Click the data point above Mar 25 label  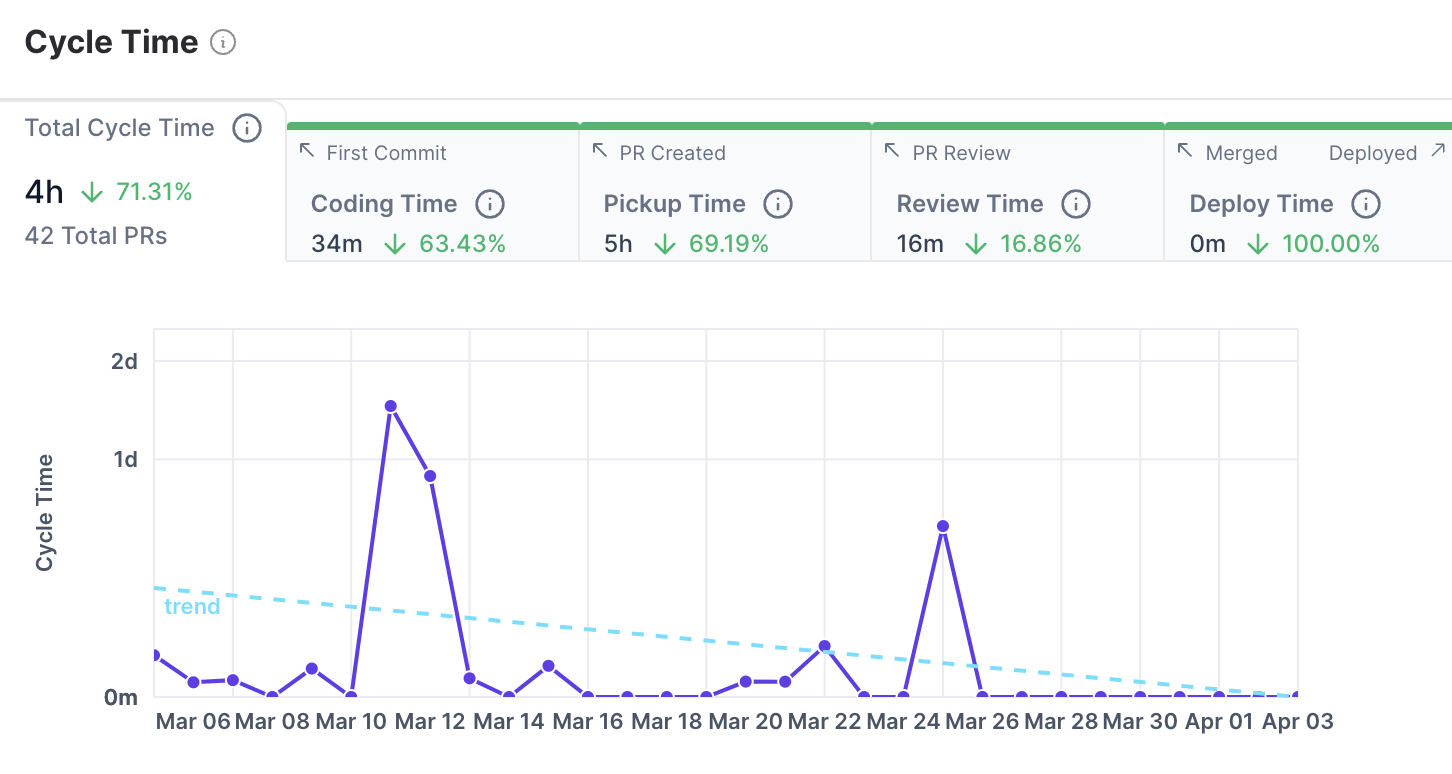pos(943,526)
